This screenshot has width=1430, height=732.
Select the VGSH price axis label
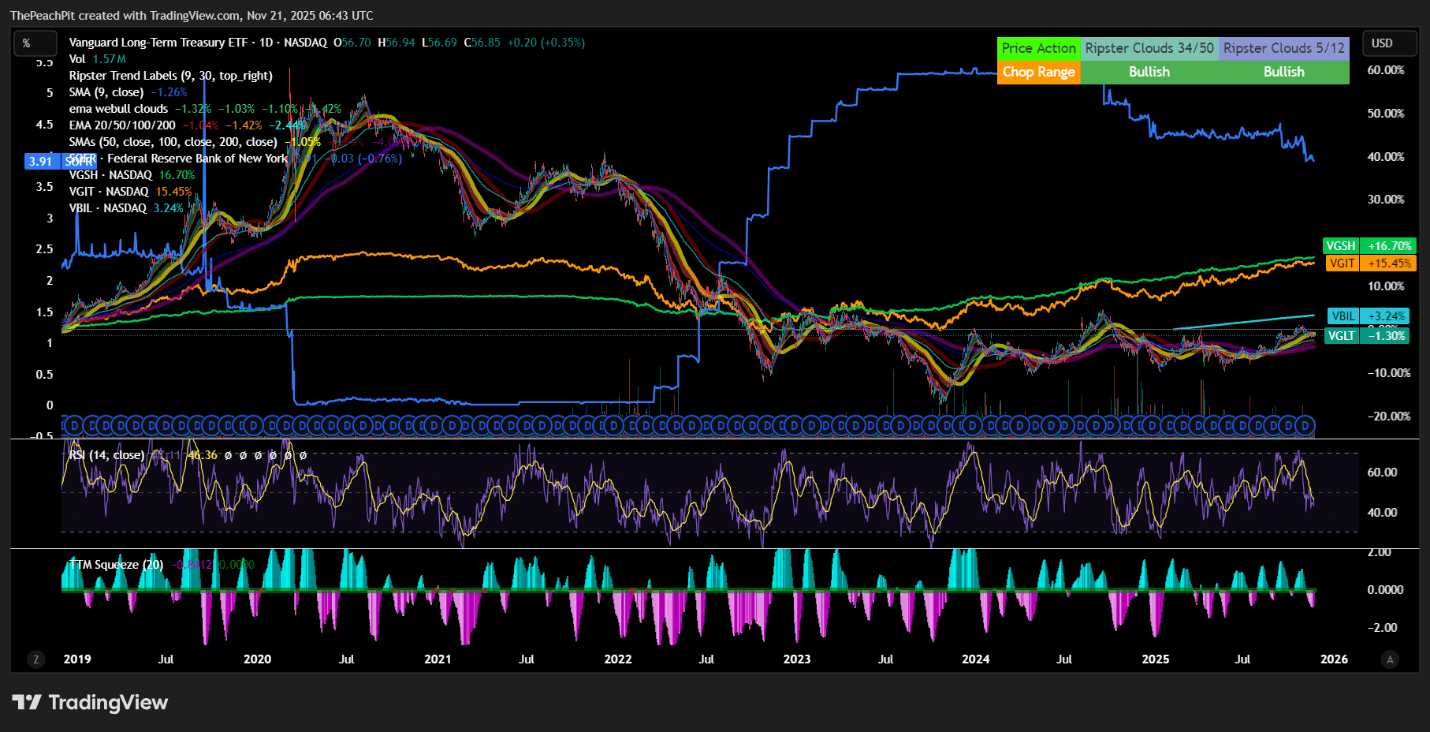coord(1367,245)
